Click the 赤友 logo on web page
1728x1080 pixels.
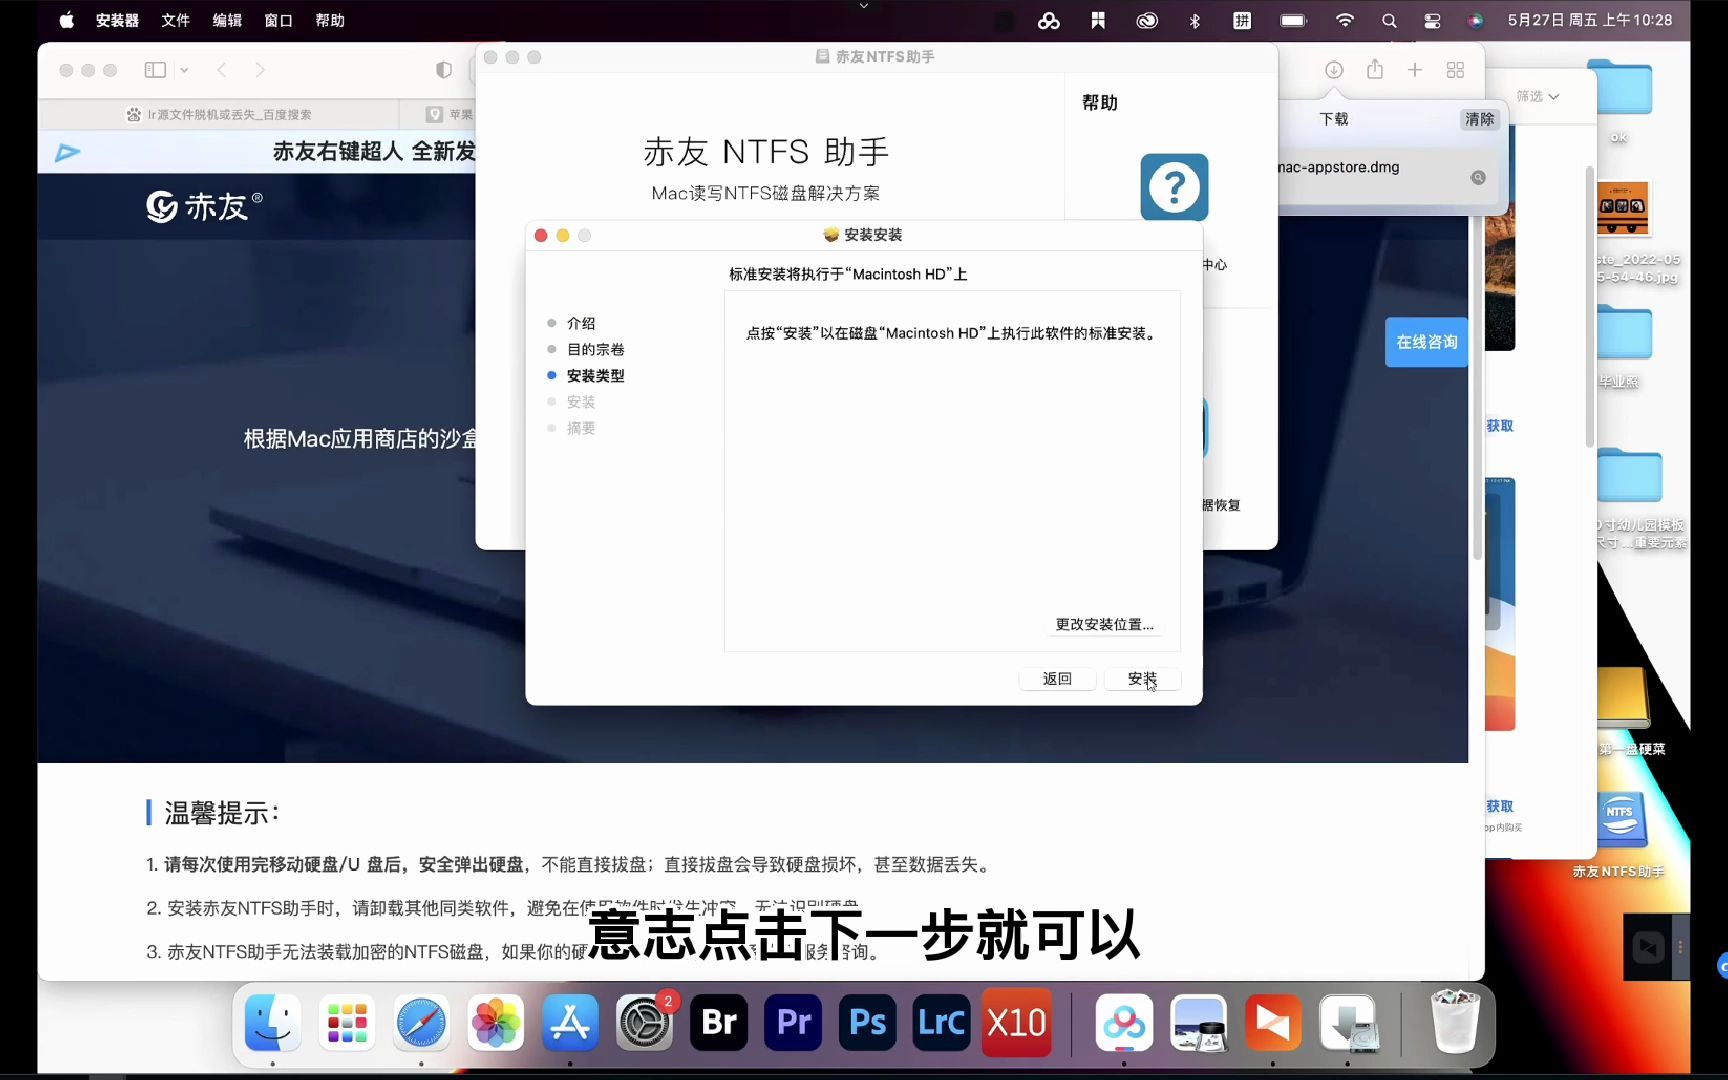click(204, 206)
